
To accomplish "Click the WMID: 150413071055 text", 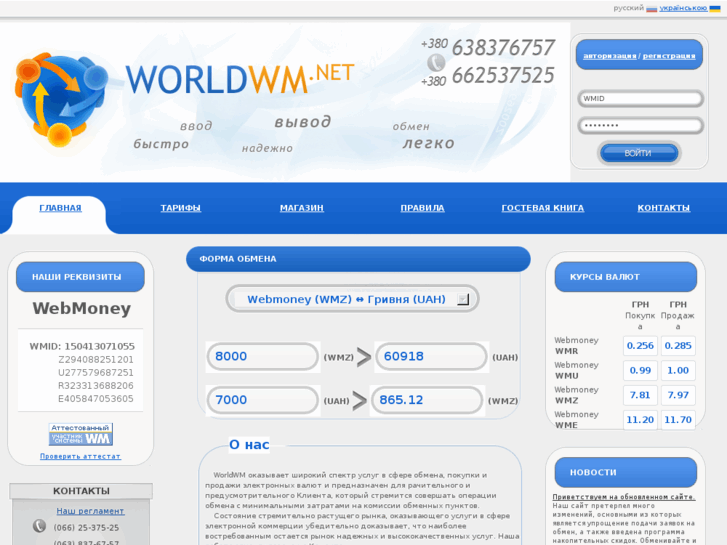I will click(x=82, y=346).
